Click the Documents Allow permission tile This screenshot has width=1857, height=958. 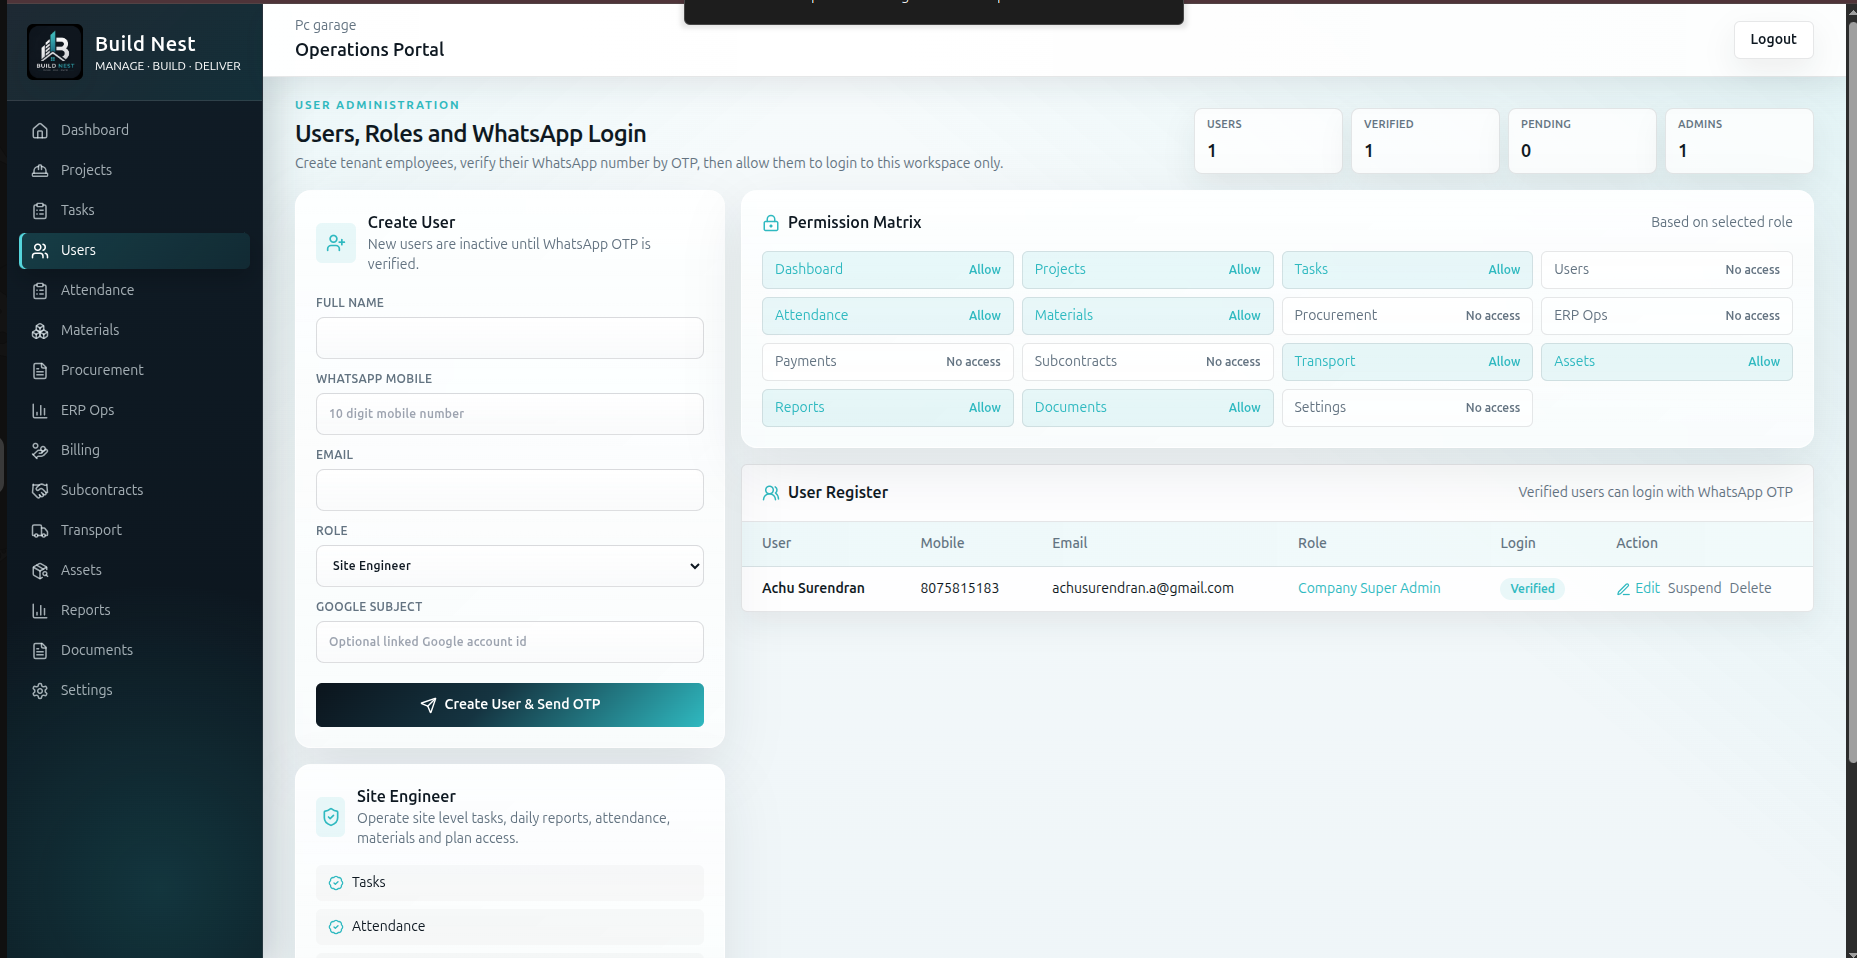(x=1147, y=408)
